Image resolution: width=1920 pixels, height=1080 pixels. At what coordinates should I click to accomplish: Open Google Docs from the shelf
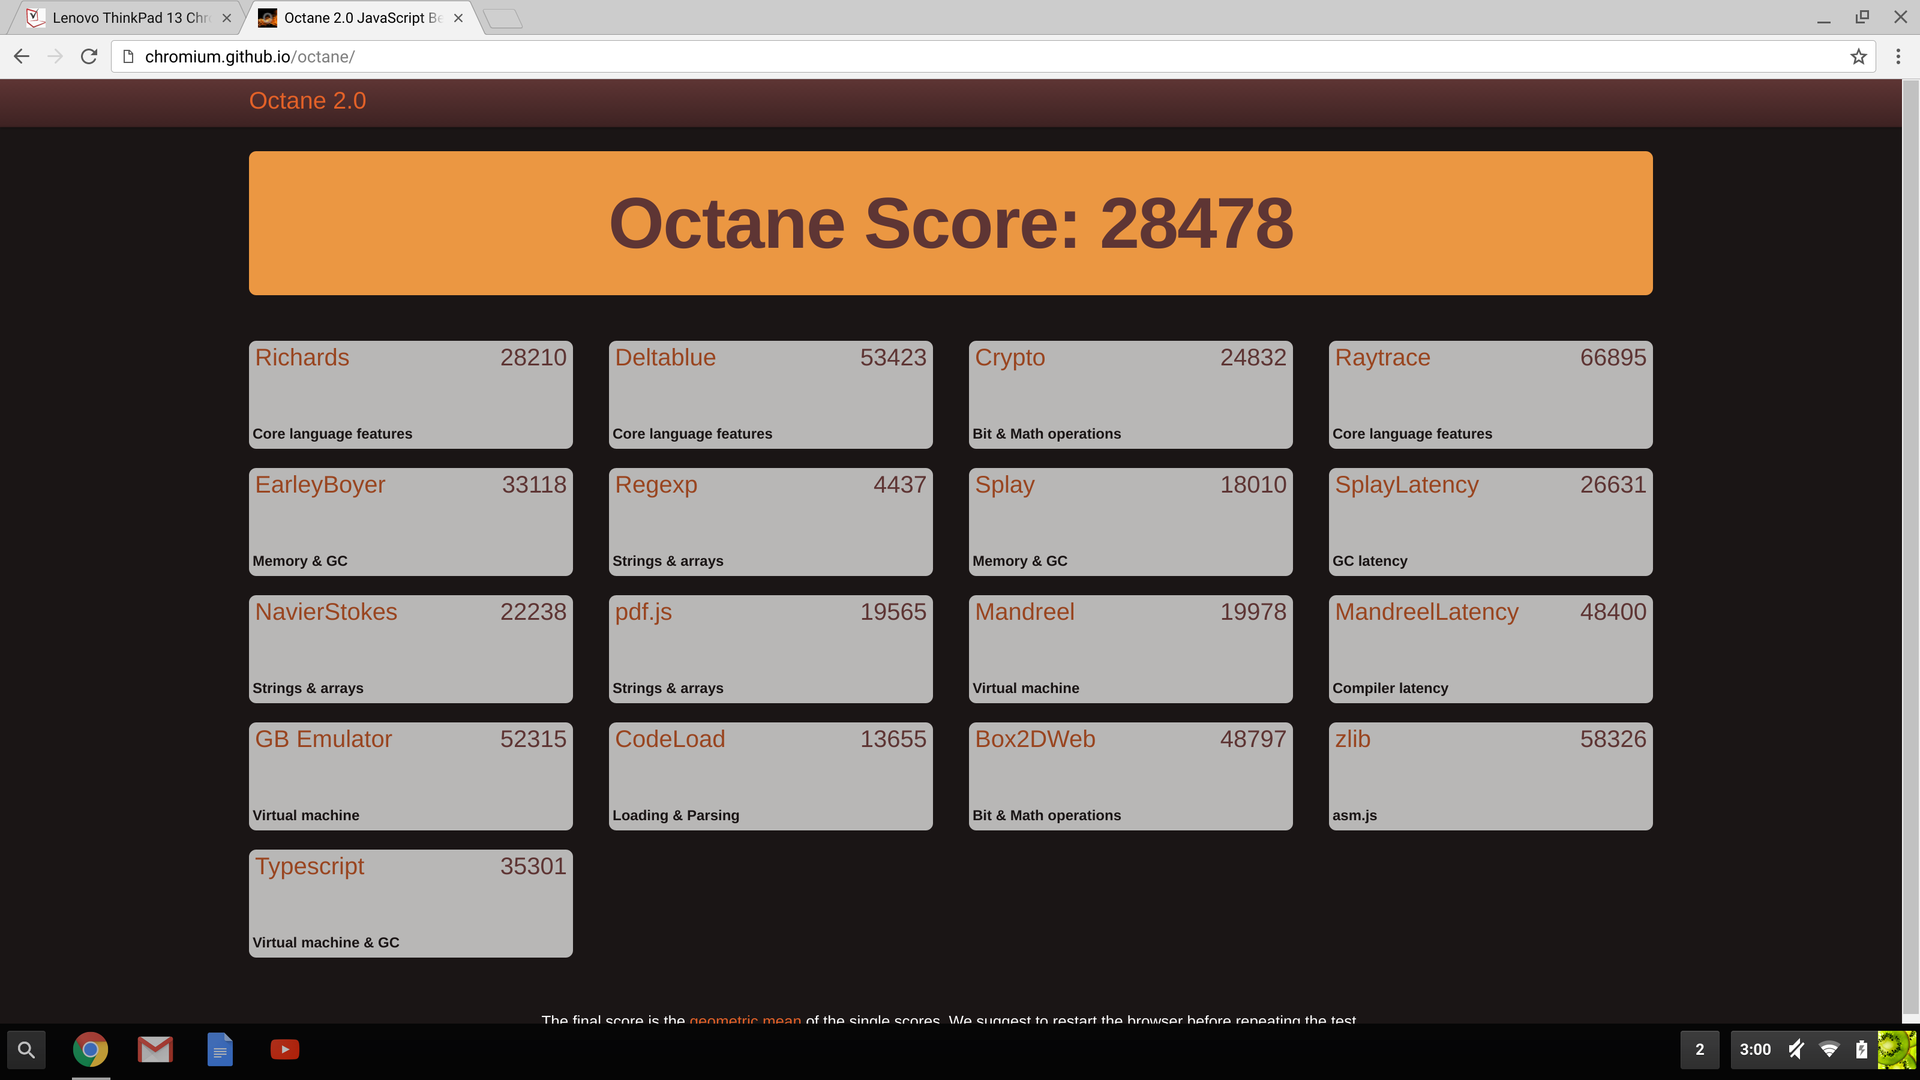(x=220, y=1050)
